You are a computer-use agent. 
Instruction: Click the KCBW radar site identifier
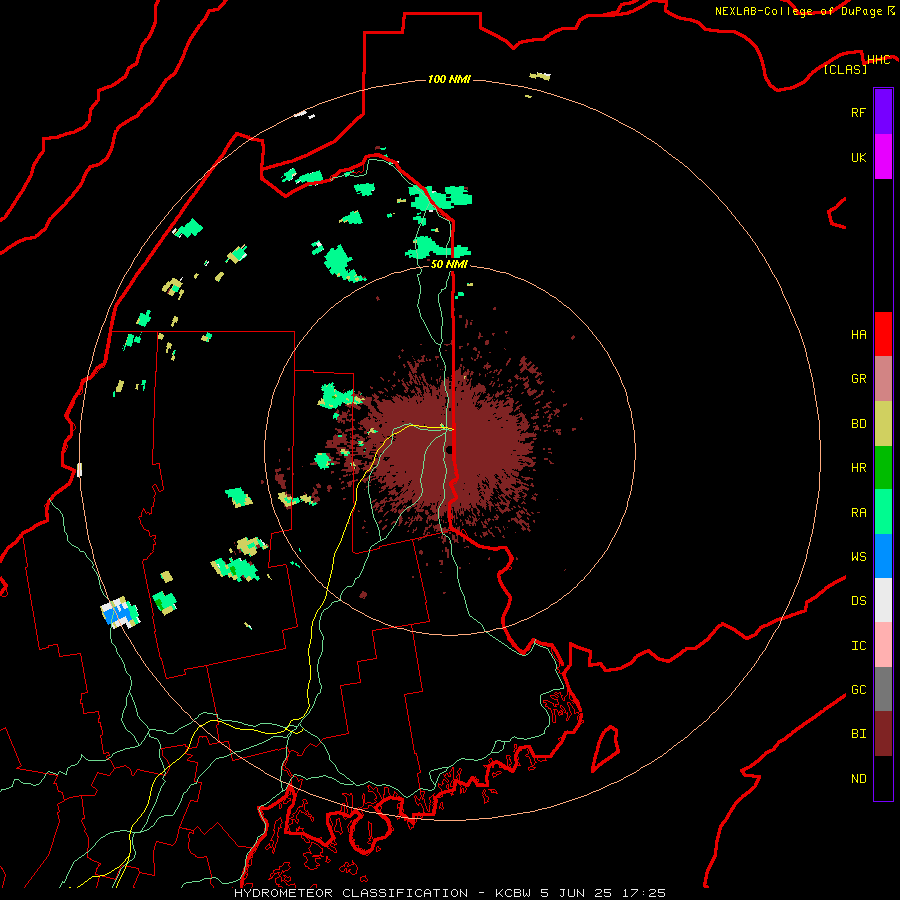click(513, 893)
